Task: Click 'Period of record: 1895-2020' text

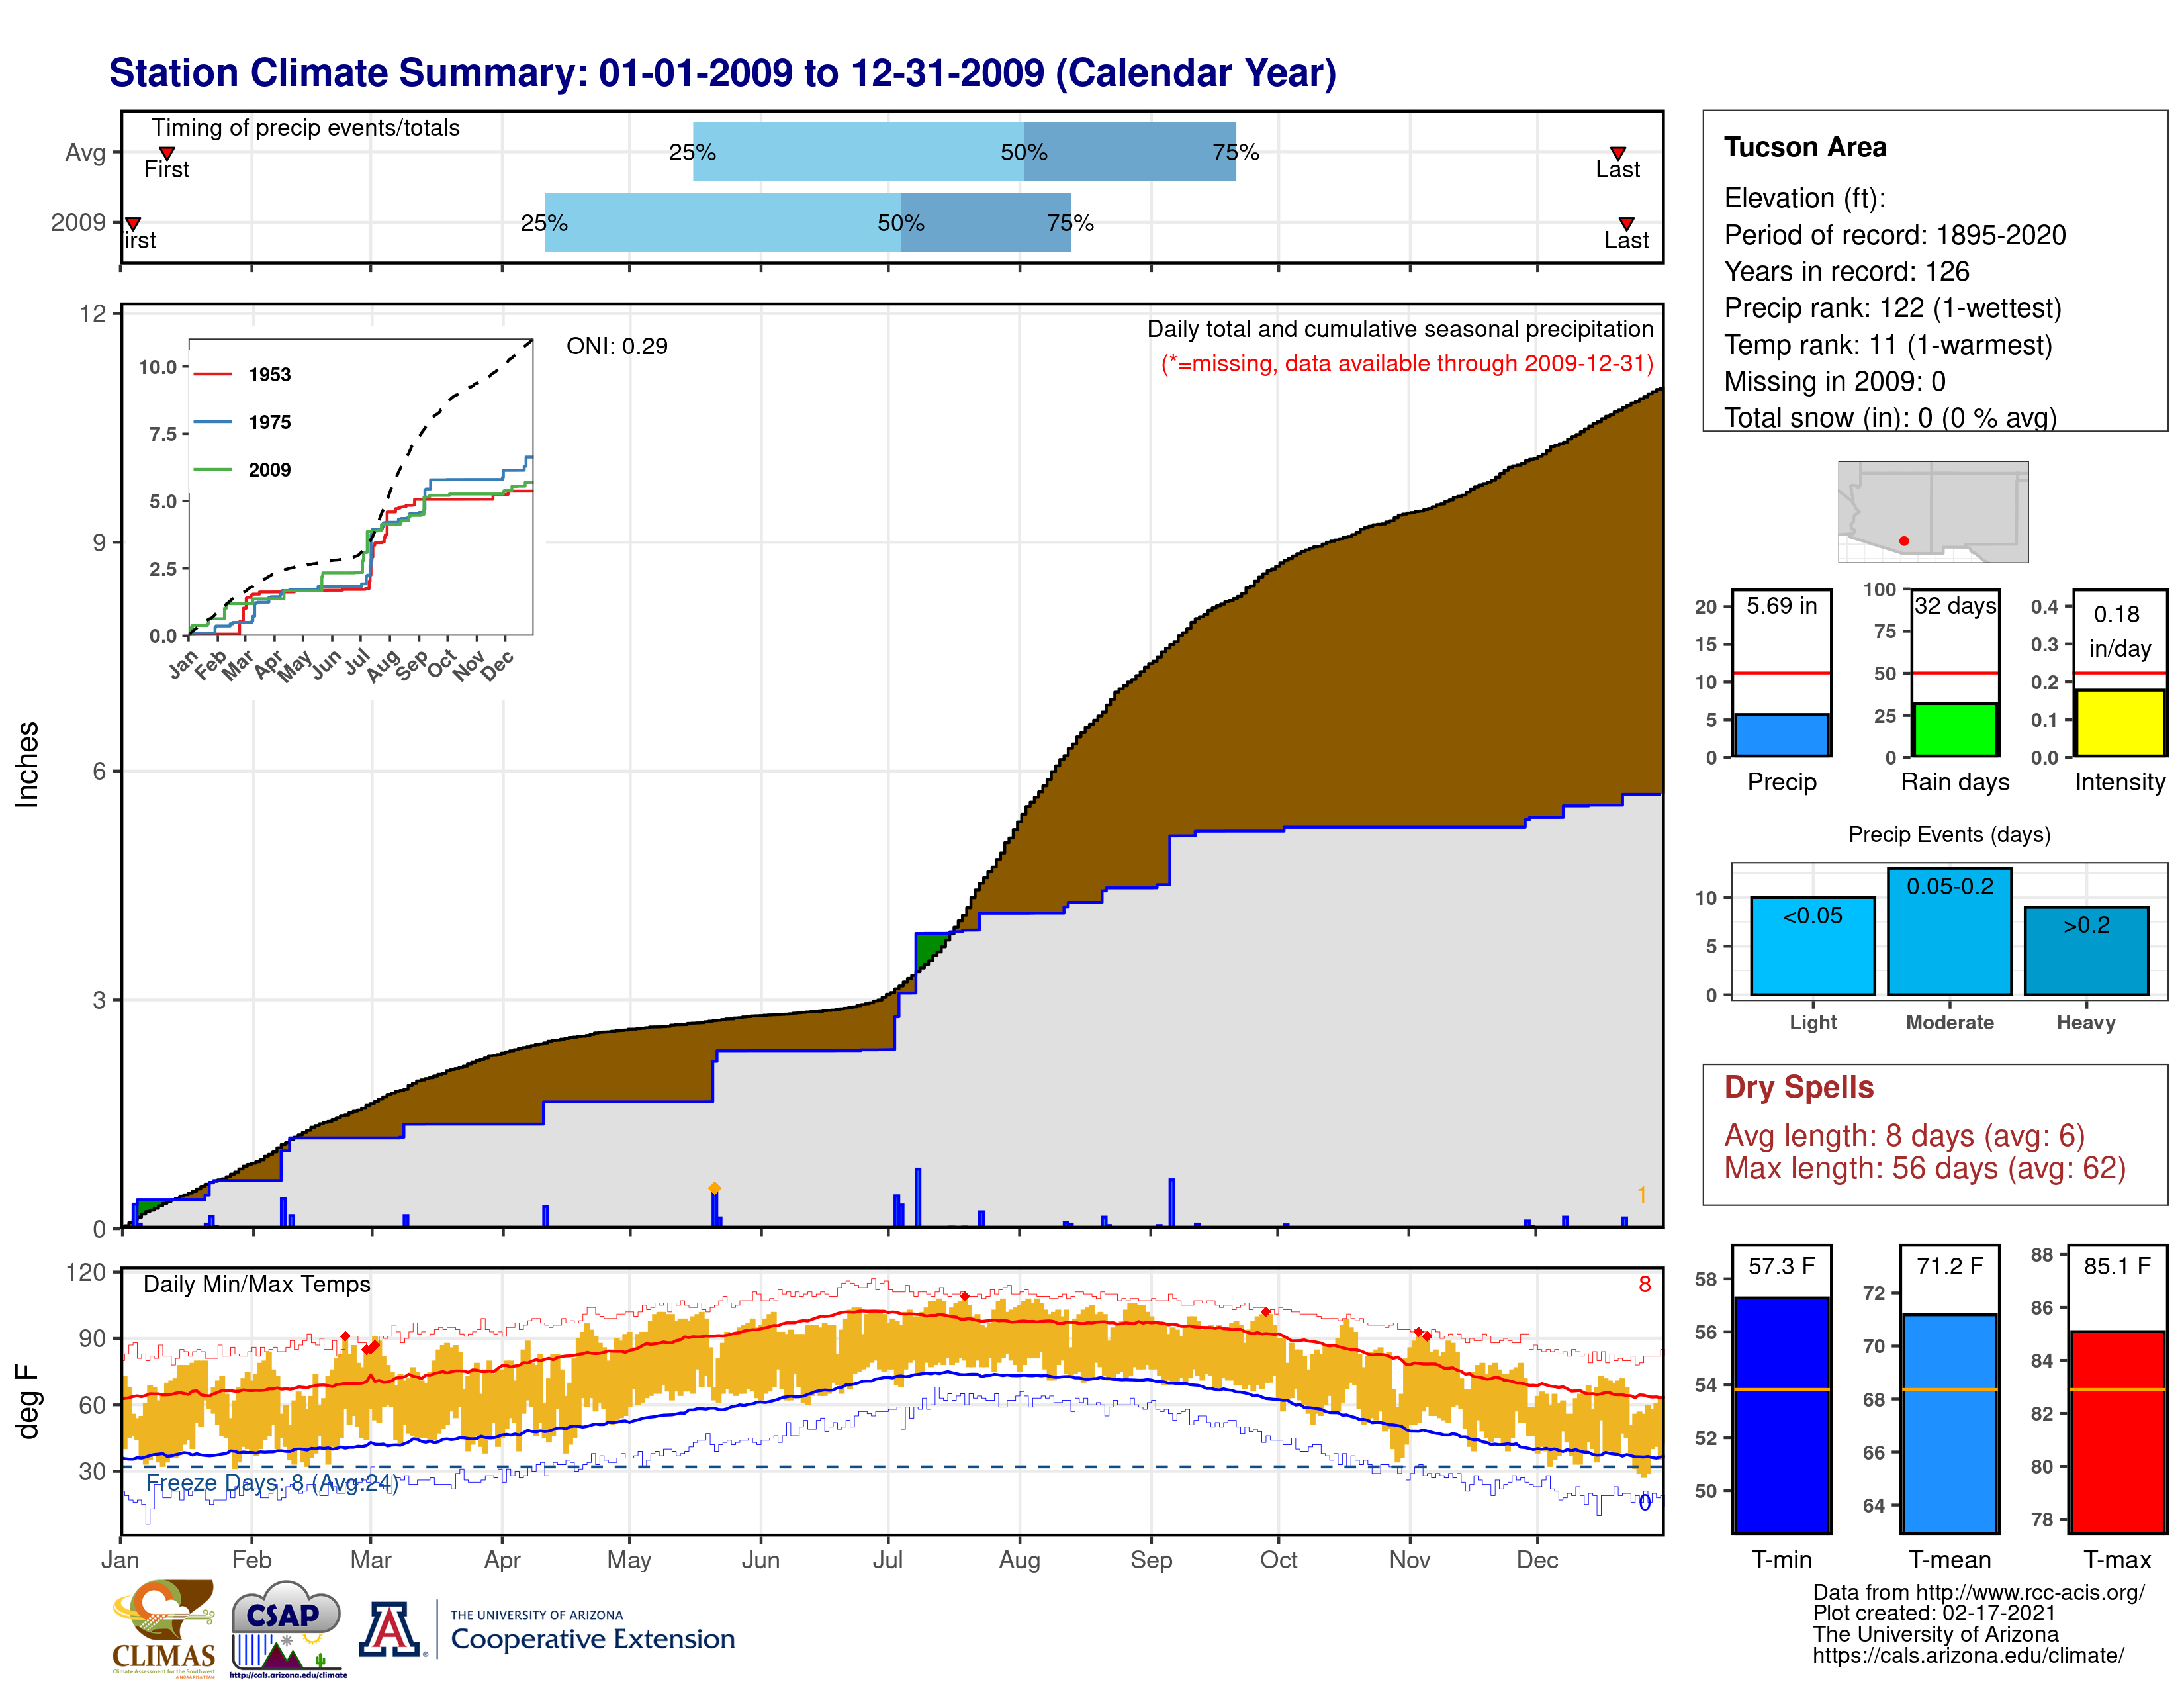Action: pos(1895,235)
